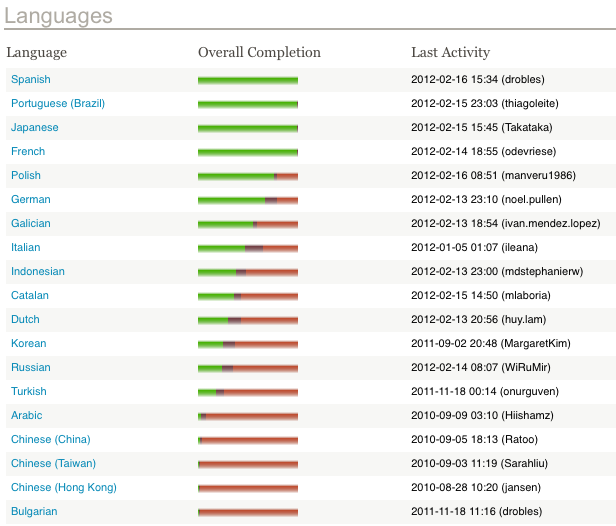Click the Last Activity column header
The width and height of the screenshot is (616, 526).
click(451, 52)
